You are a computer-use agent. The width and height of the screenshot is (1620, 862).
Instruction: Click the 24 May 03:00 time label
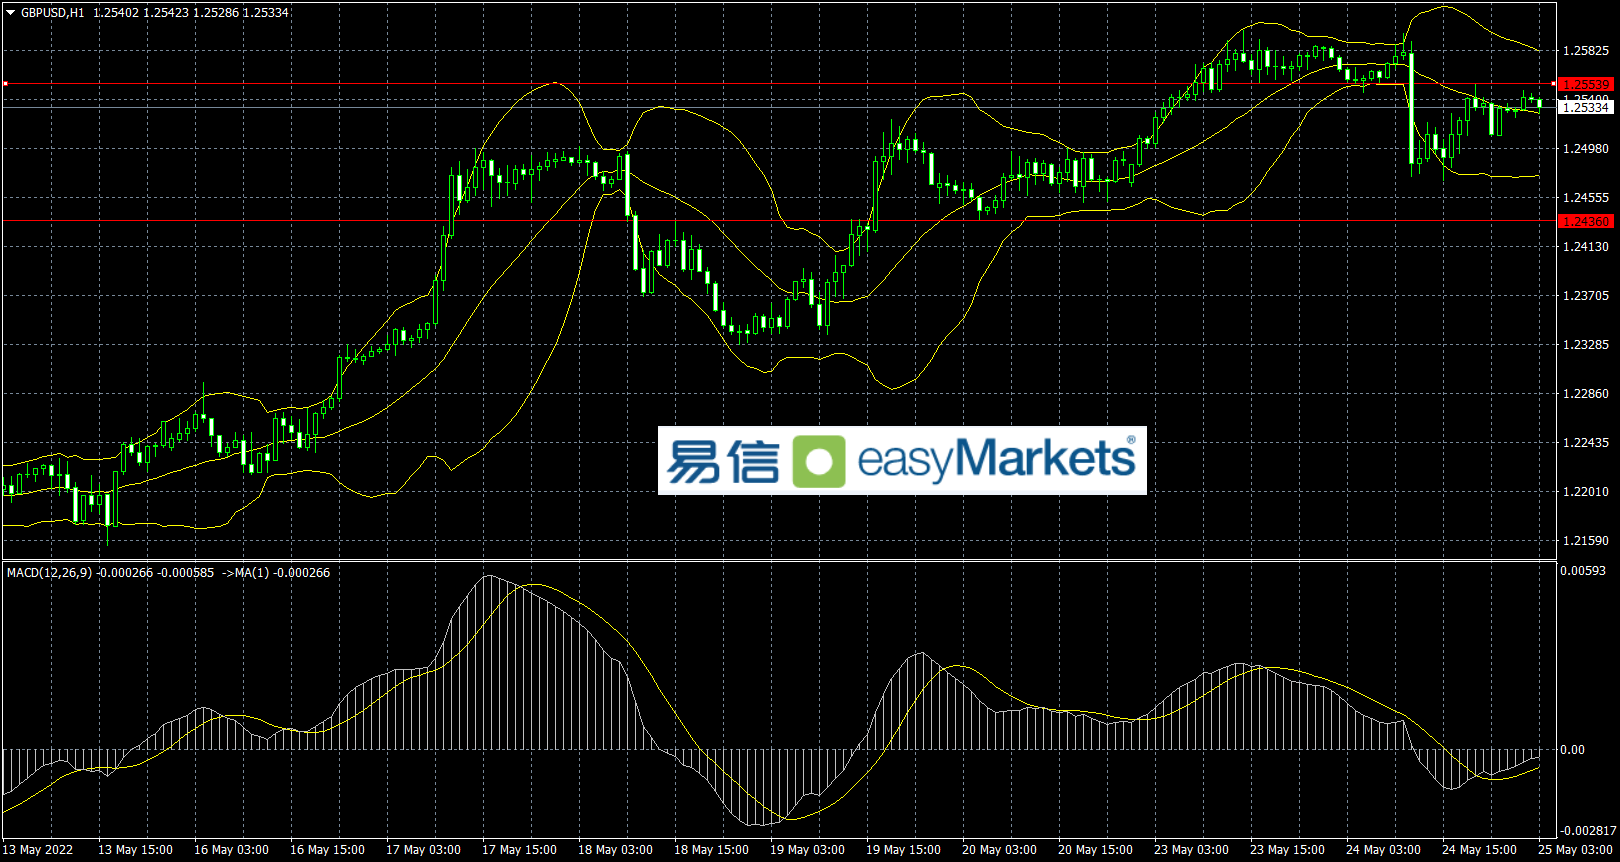[x=1383, y=850]
